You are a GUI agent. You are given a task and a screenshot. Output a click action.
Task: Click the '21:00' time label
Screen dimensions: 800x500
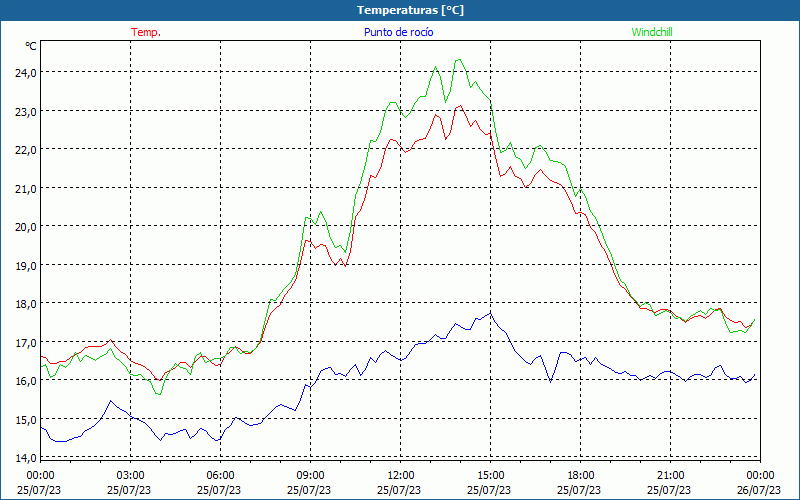[670, 476]
